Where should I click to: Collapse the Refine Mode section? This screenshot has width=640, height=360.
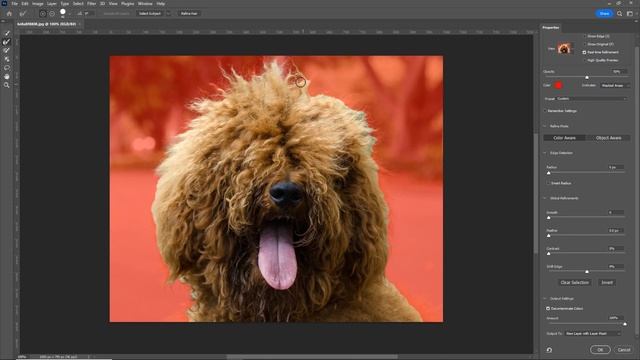545,126
